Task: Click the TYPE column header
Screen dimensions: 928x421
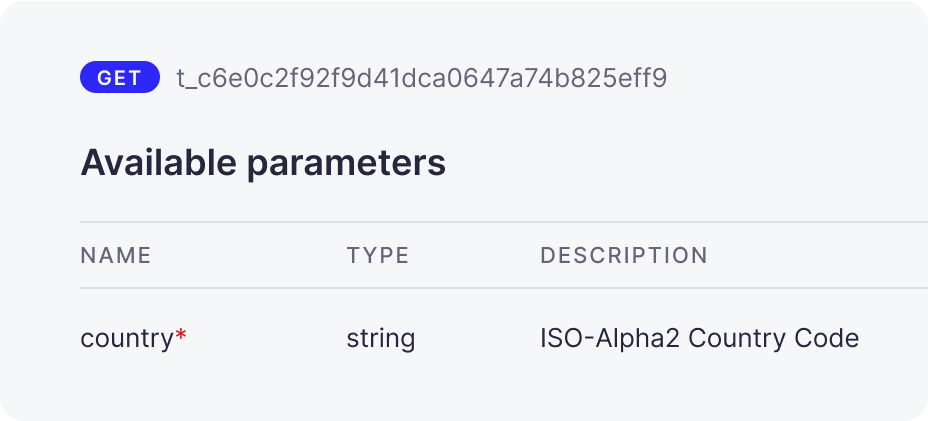Action: tap(378, 255)
